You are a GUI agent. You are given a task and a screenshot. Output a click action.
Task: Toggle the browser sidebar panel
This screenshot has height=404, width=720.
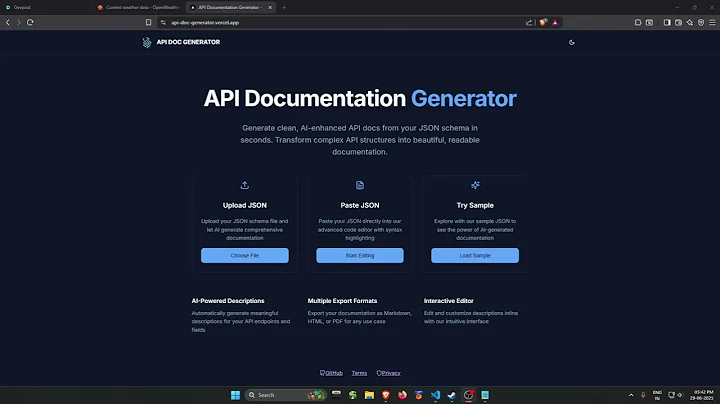[667, 22]
